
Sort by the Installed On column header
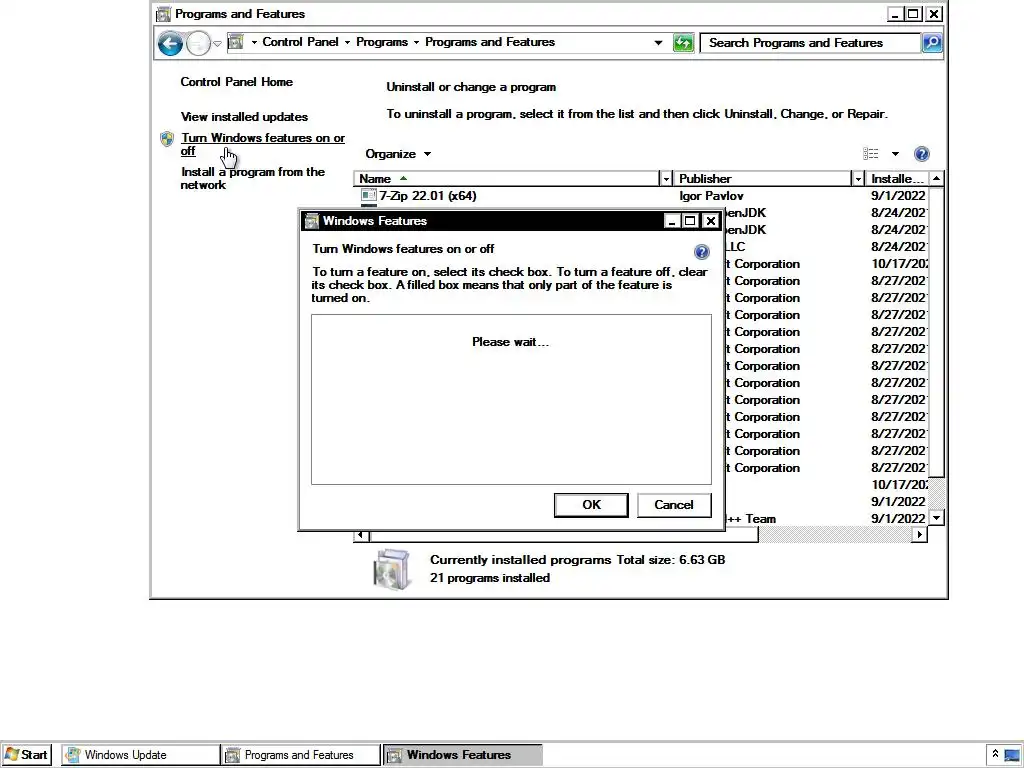point(897,179)
